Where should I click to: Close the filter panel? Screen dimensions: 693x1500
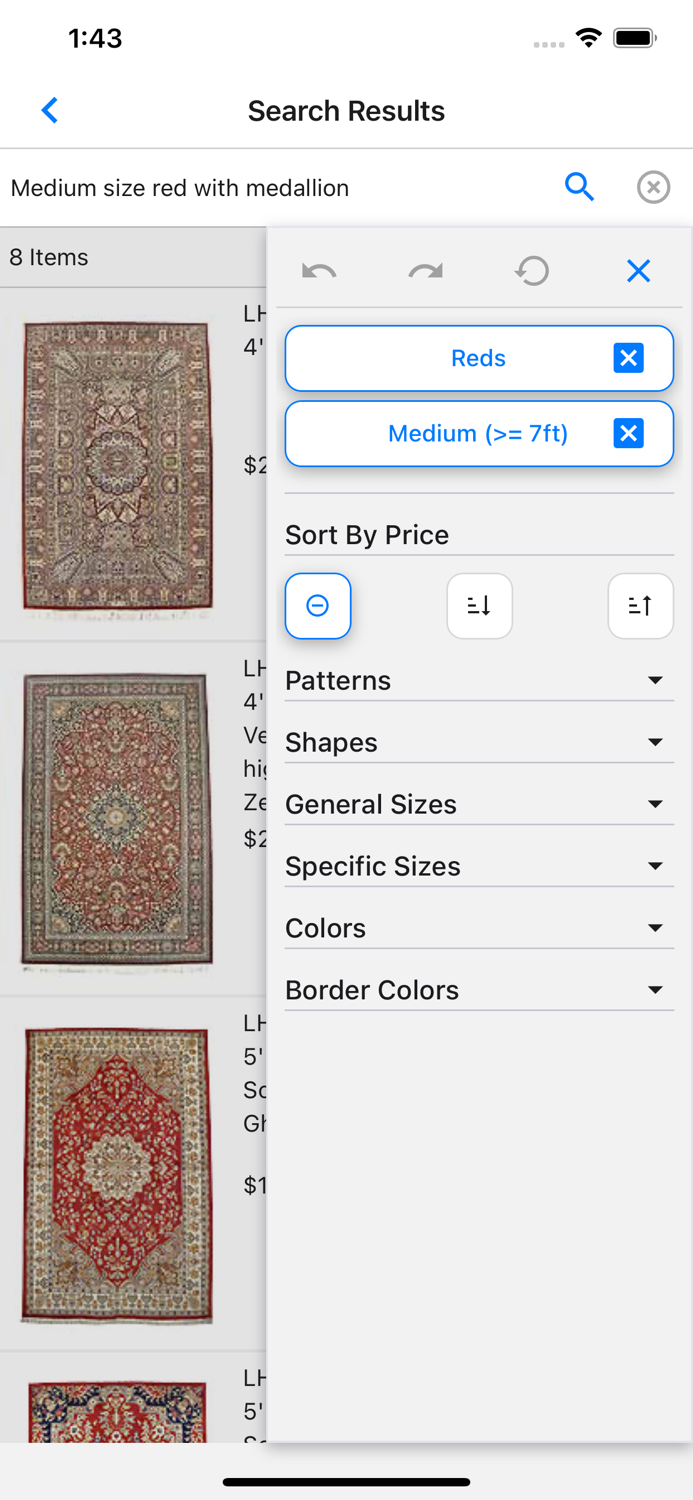[x=638, y=270]
